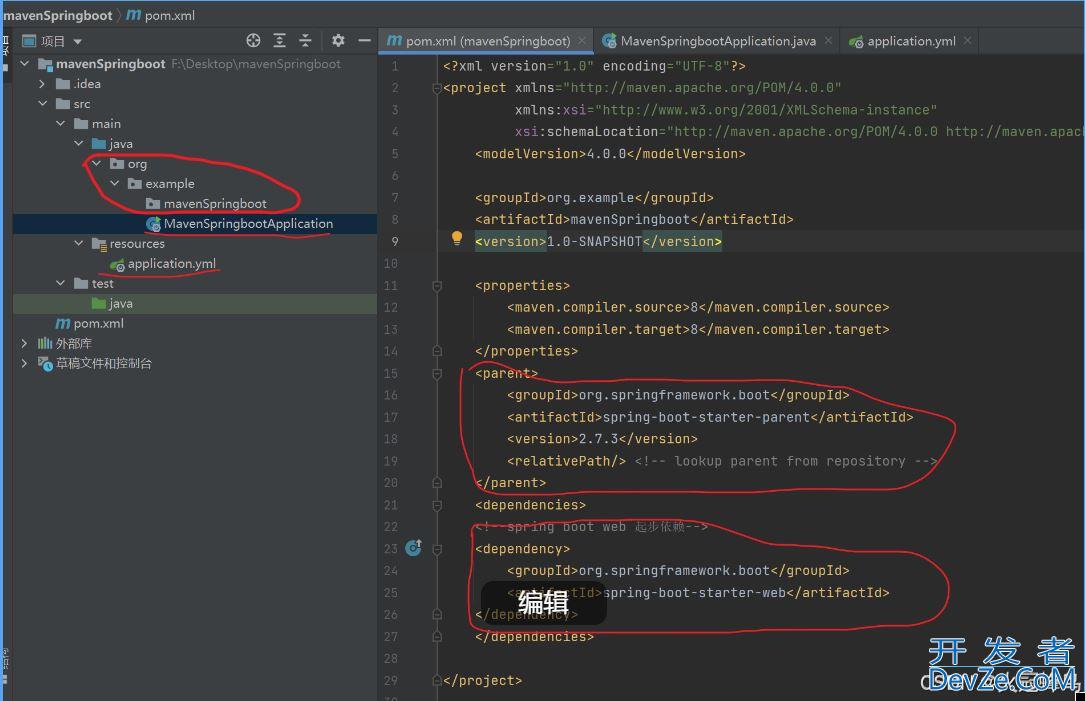Screen dimensions: 1085x701
Task: Click line number 29 in gutter
Action: coord(391,680)
